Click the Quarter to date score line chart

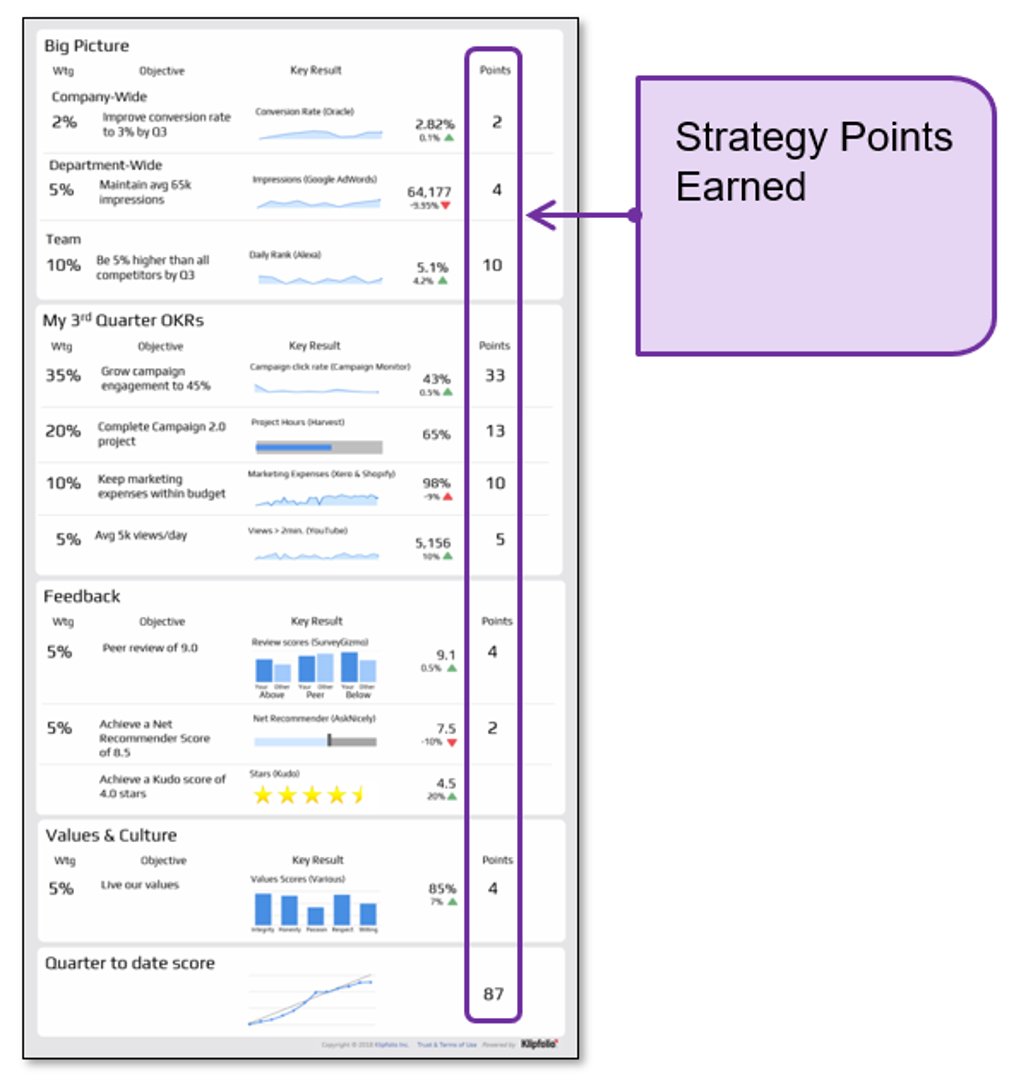[310, 1000]
